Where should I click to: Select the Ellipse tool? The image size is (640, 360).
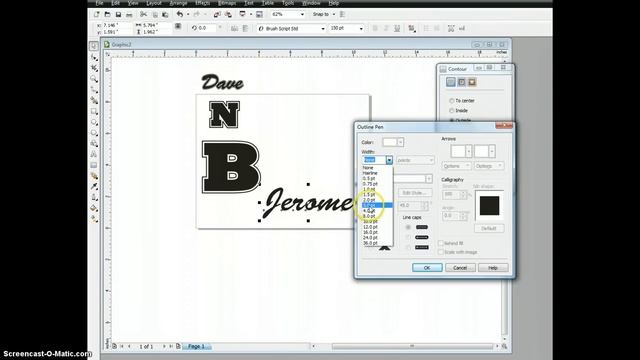coord(94,122)
